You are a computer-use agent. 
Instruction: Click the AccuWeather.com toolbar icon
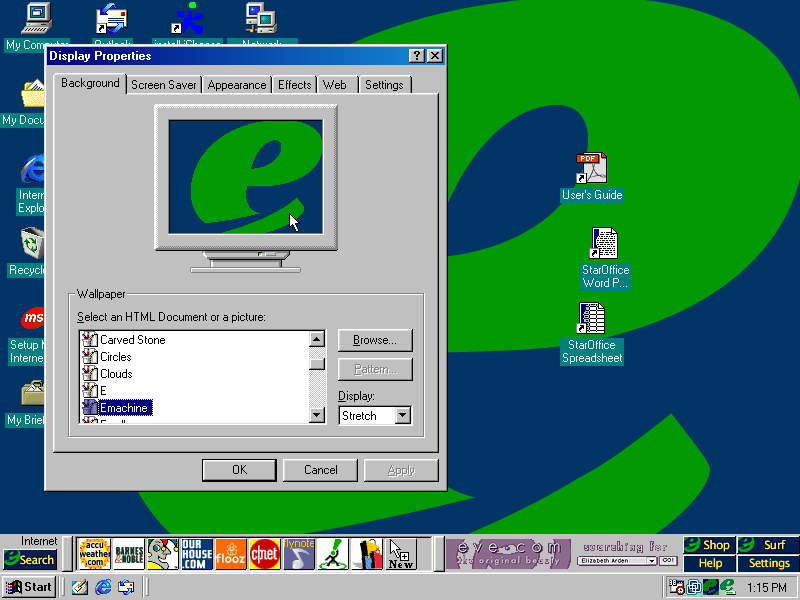[x=94, y=553]
